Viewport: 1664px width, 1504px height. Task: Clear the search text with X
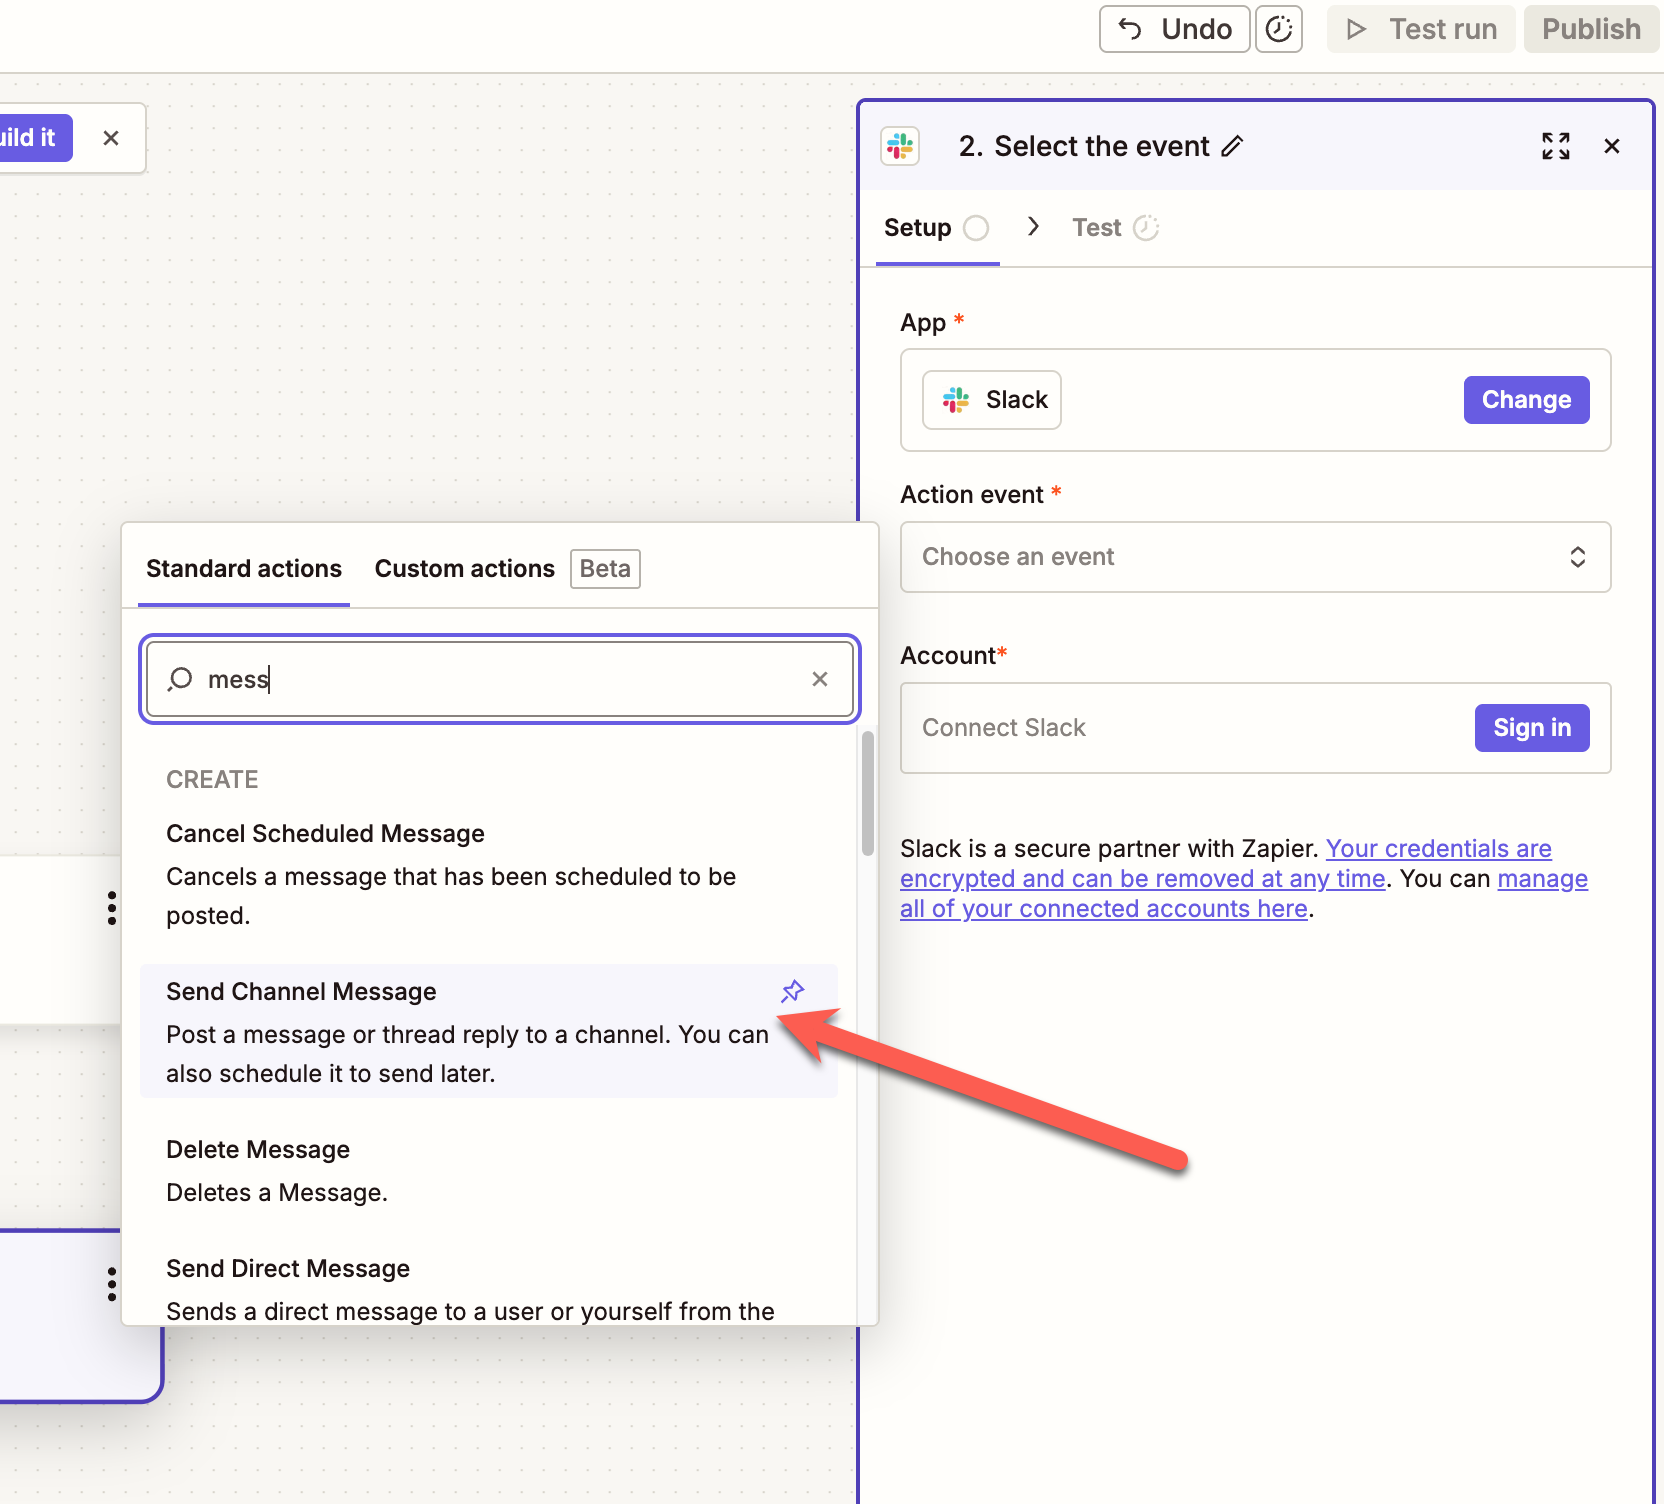point(820,679)
